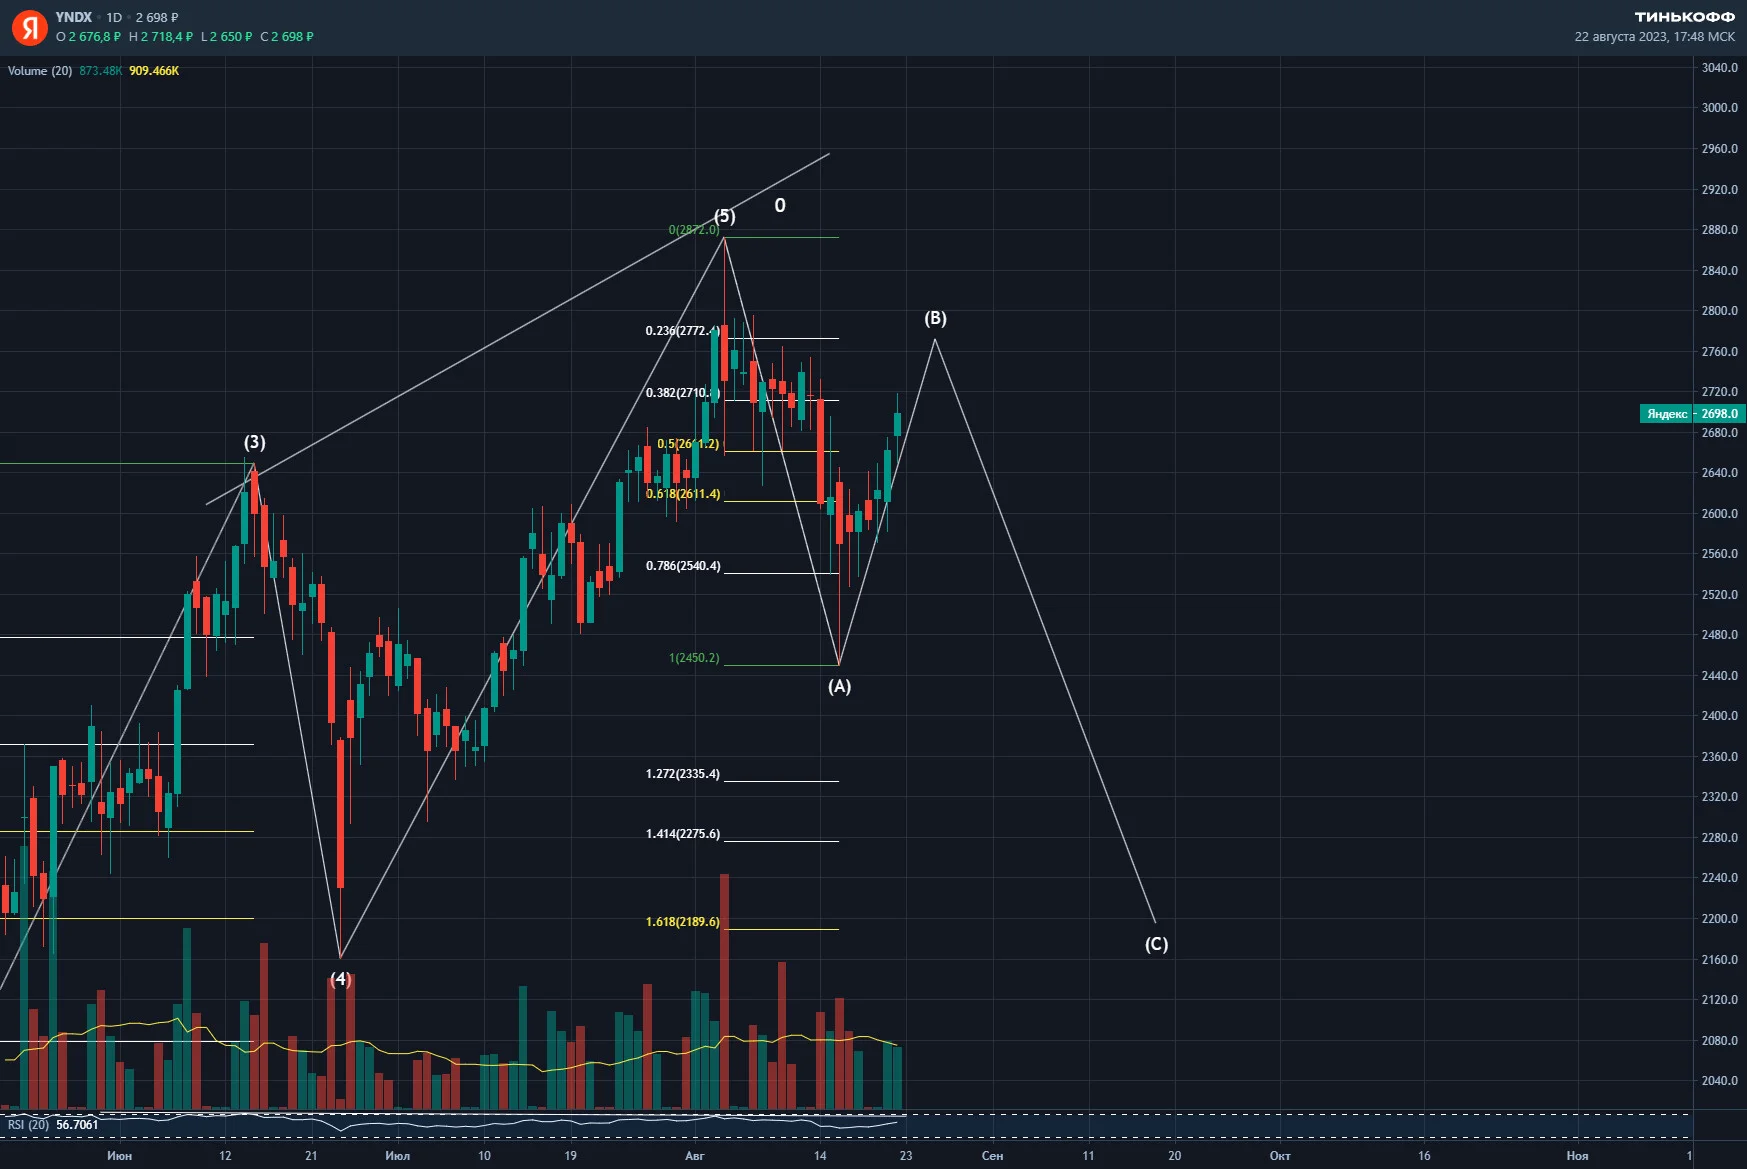This screenshot has width=1747, height=1169.
Task: Click the 0.382(2710.1) Fibonacci level
Action: point(683,393)
